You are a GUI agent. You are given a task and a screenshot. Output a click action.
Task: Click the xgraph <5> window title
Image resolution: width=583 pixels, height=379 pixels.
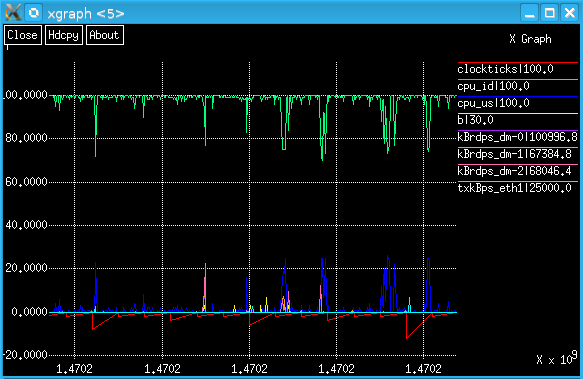pyautogui.click(x=86, y=14)
